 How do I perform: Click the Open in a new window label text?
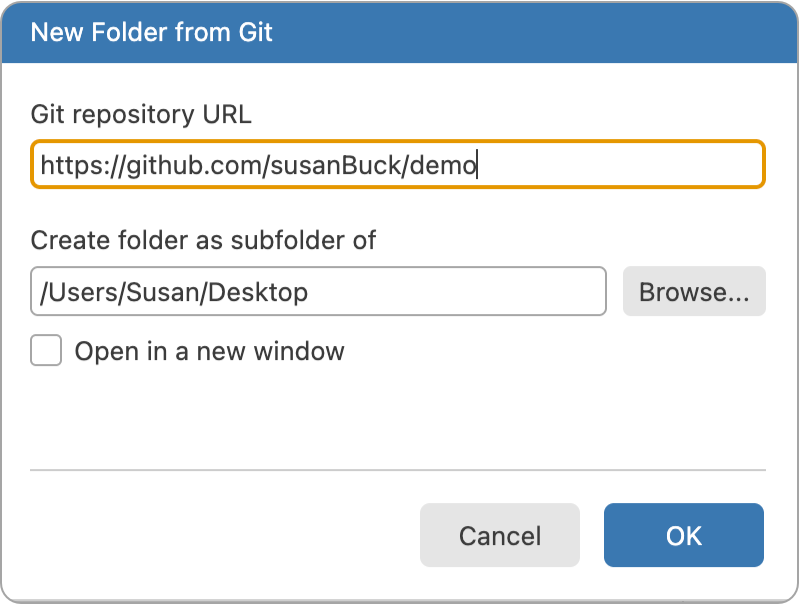209,351
